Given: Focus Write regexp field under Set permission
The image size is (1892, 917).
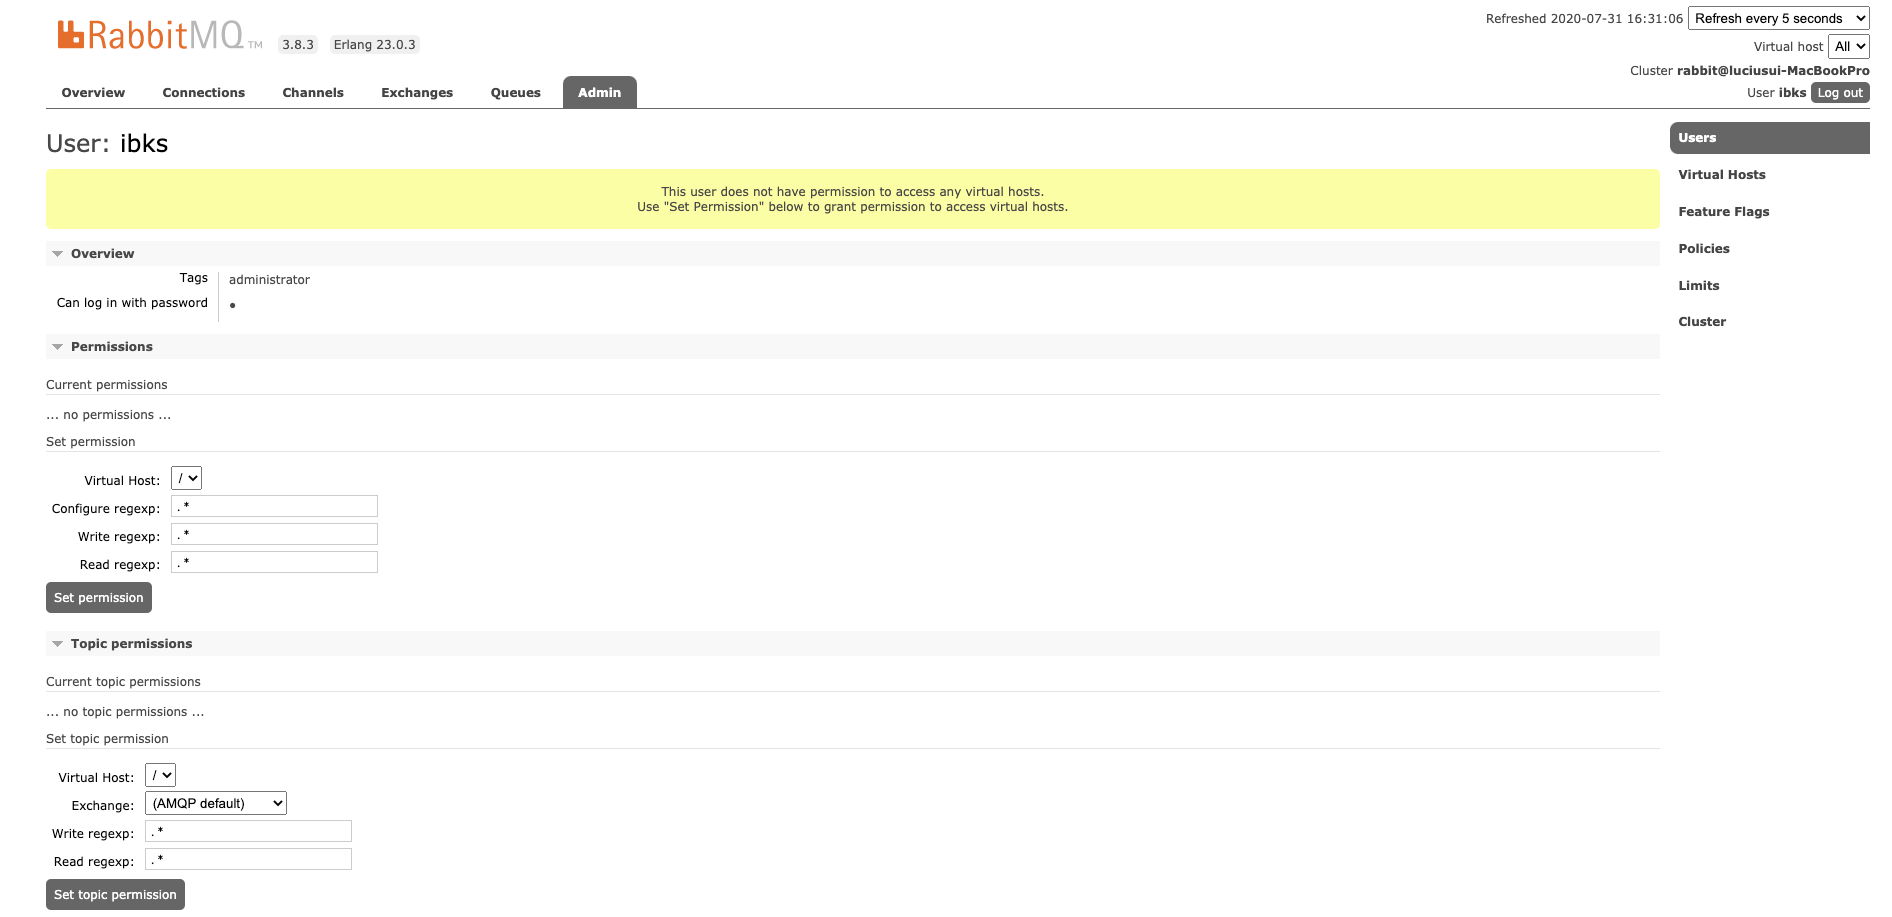Looking at the screenshot, I should pos(274,535).
